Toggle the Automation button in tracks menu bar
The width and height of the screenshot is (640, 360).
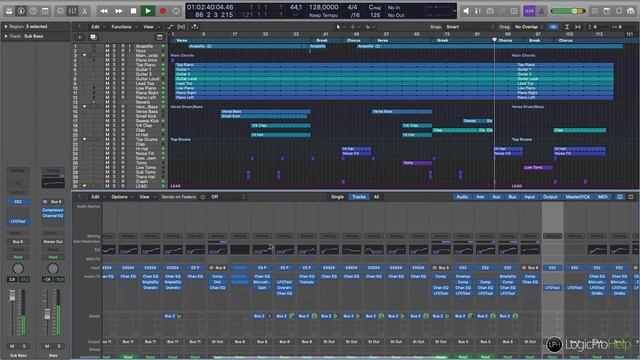click(x=170, y=27)
